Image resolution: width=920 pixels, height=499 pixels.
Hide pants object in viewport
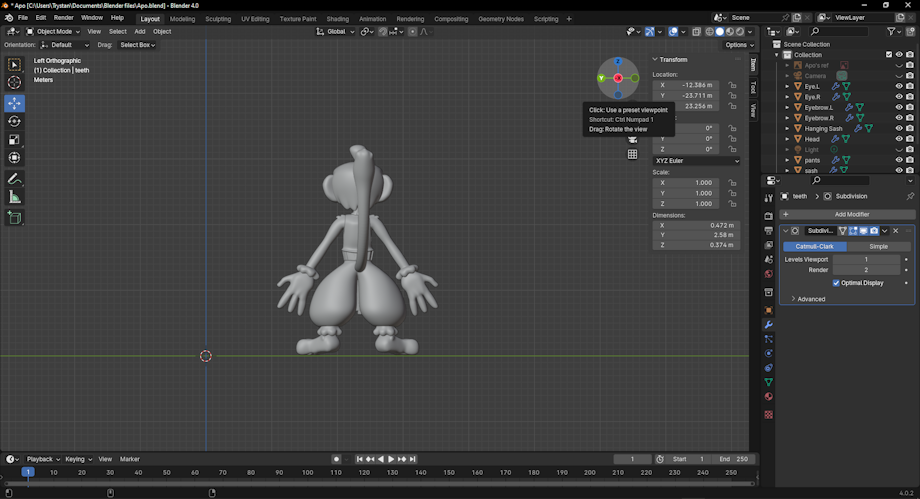pos(899,160)
